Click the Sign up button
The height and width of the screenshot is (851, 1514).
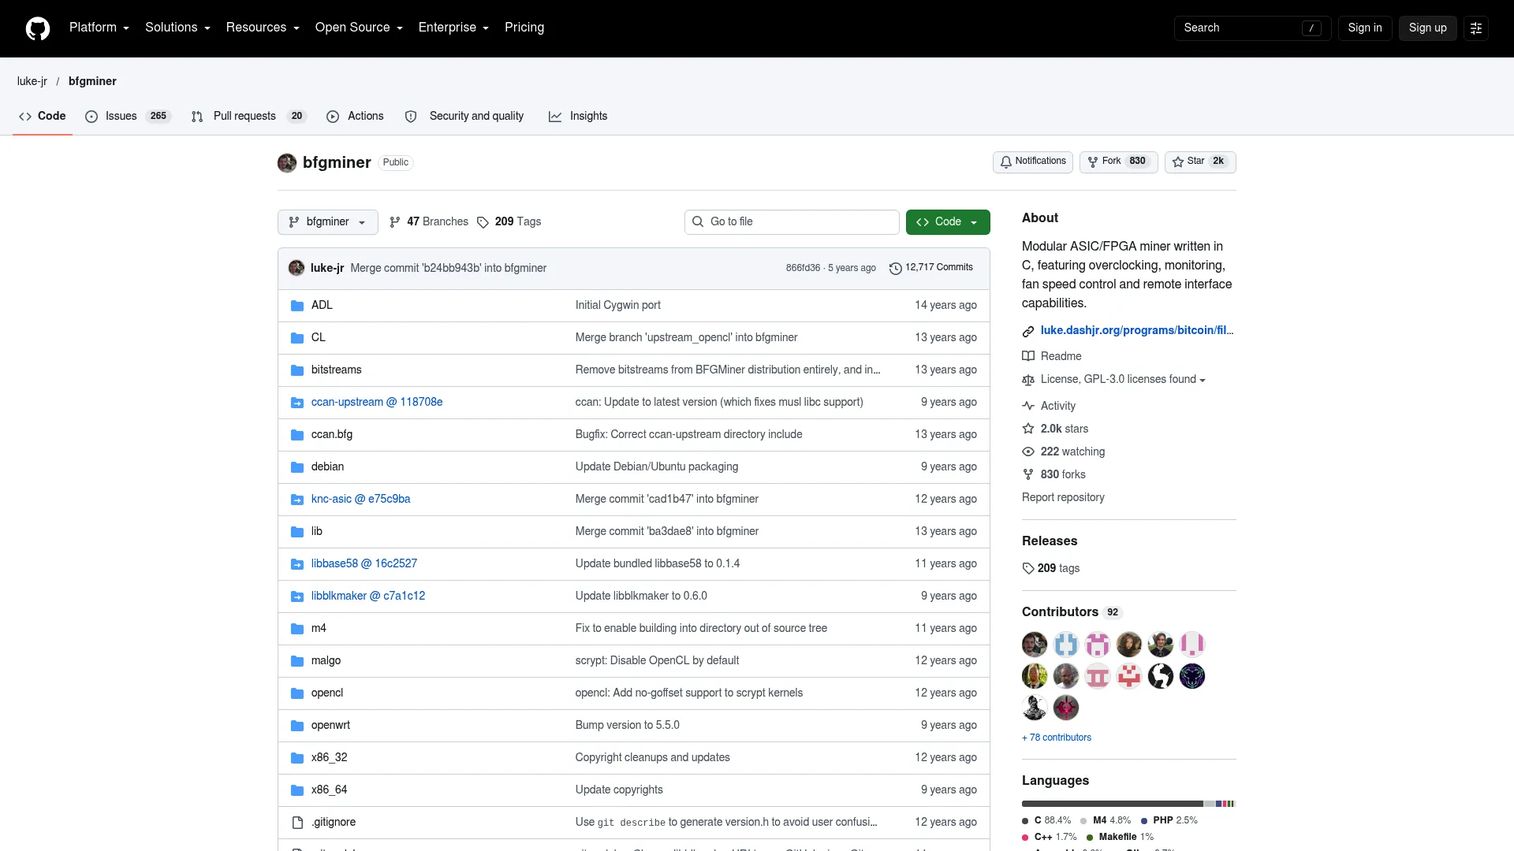click(1428, 28)
